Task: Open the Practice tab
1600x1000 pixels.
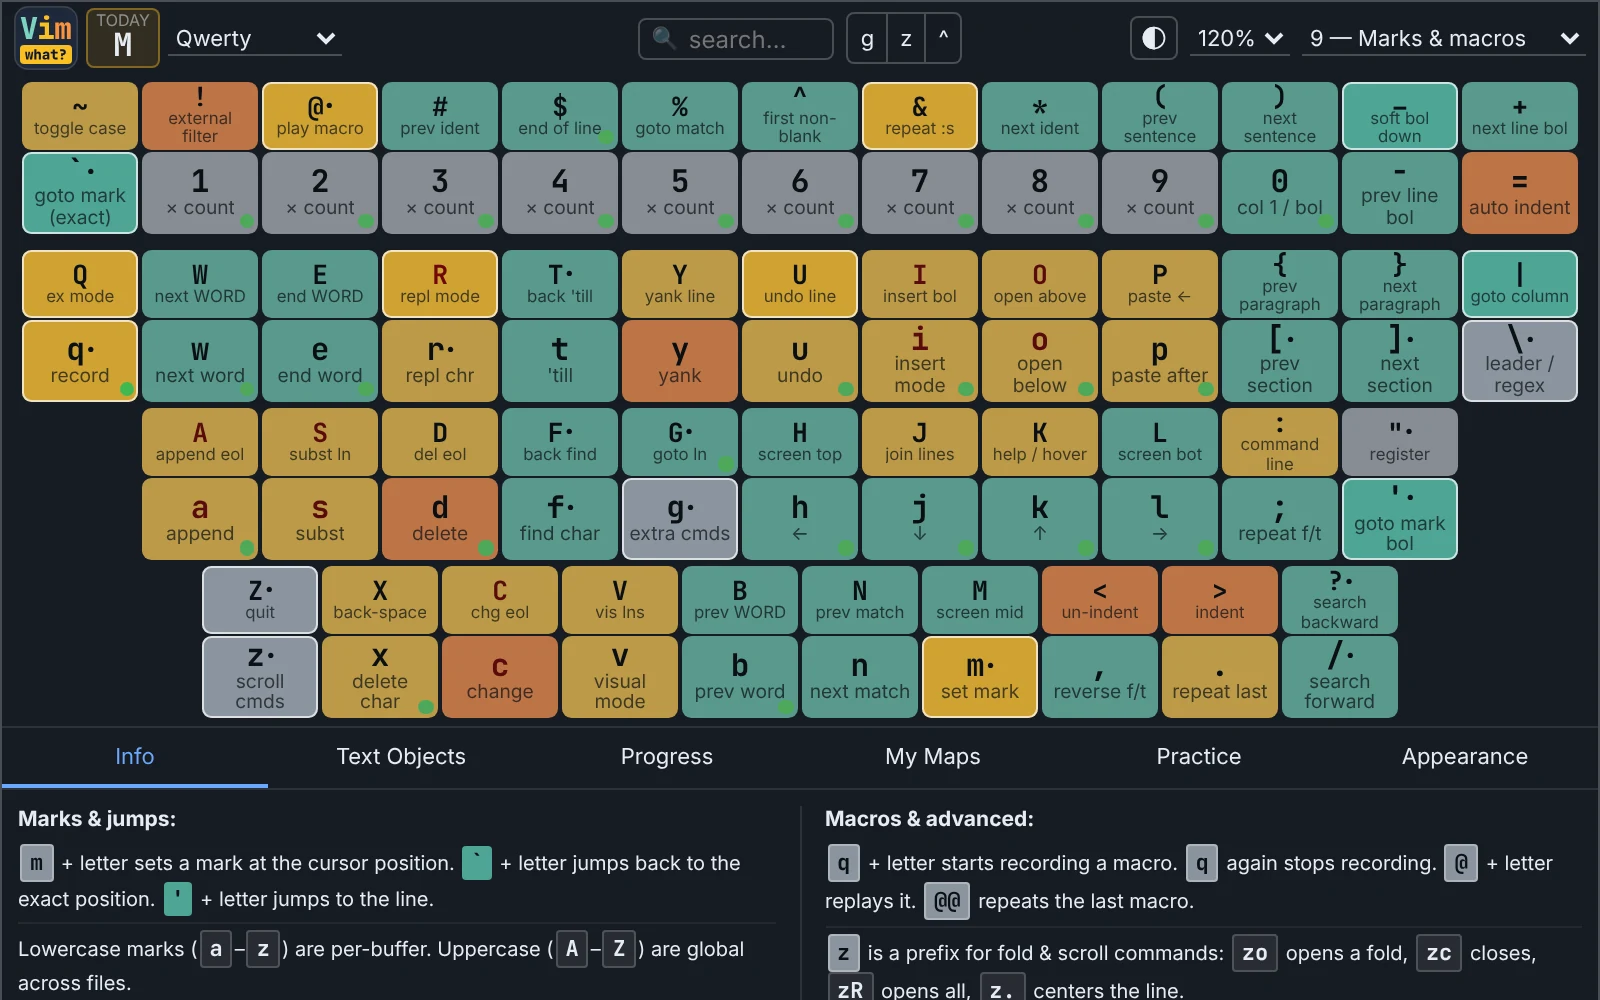Action: coord(1199,757)
